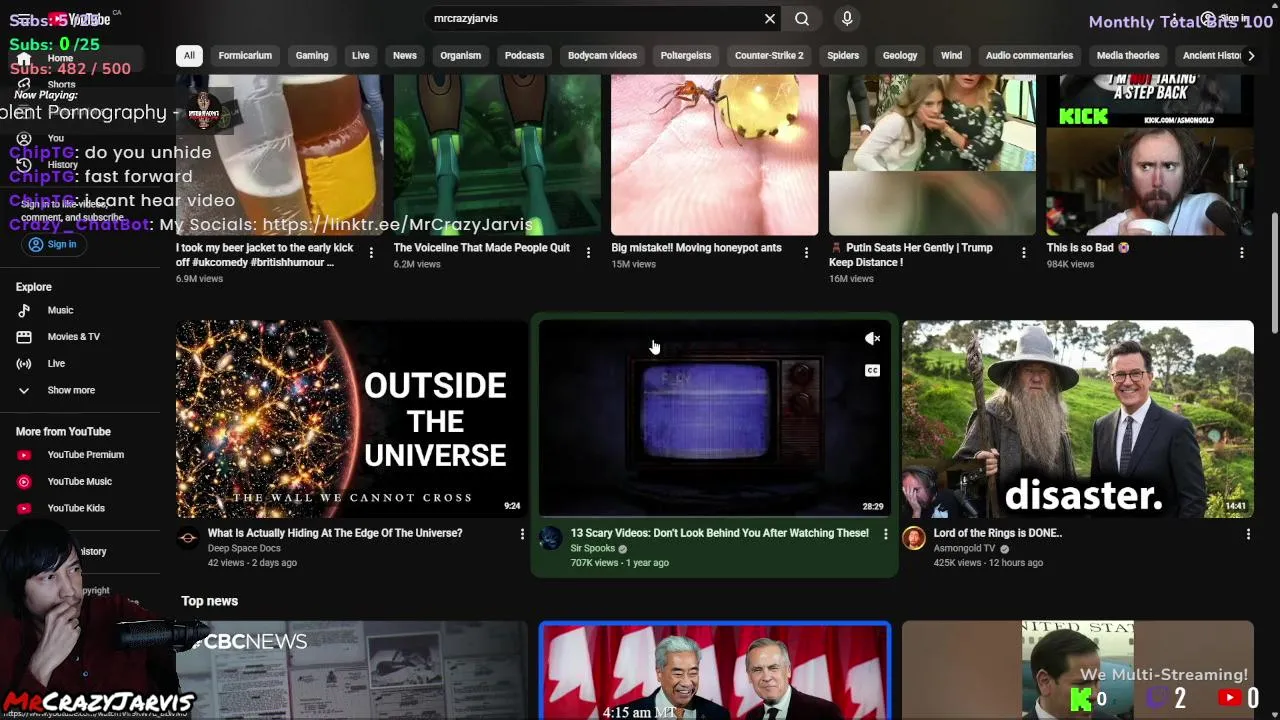Open the honeypot ants video thumbnail
This screenshot has width=1280, height=720.
tap(714, 155)
